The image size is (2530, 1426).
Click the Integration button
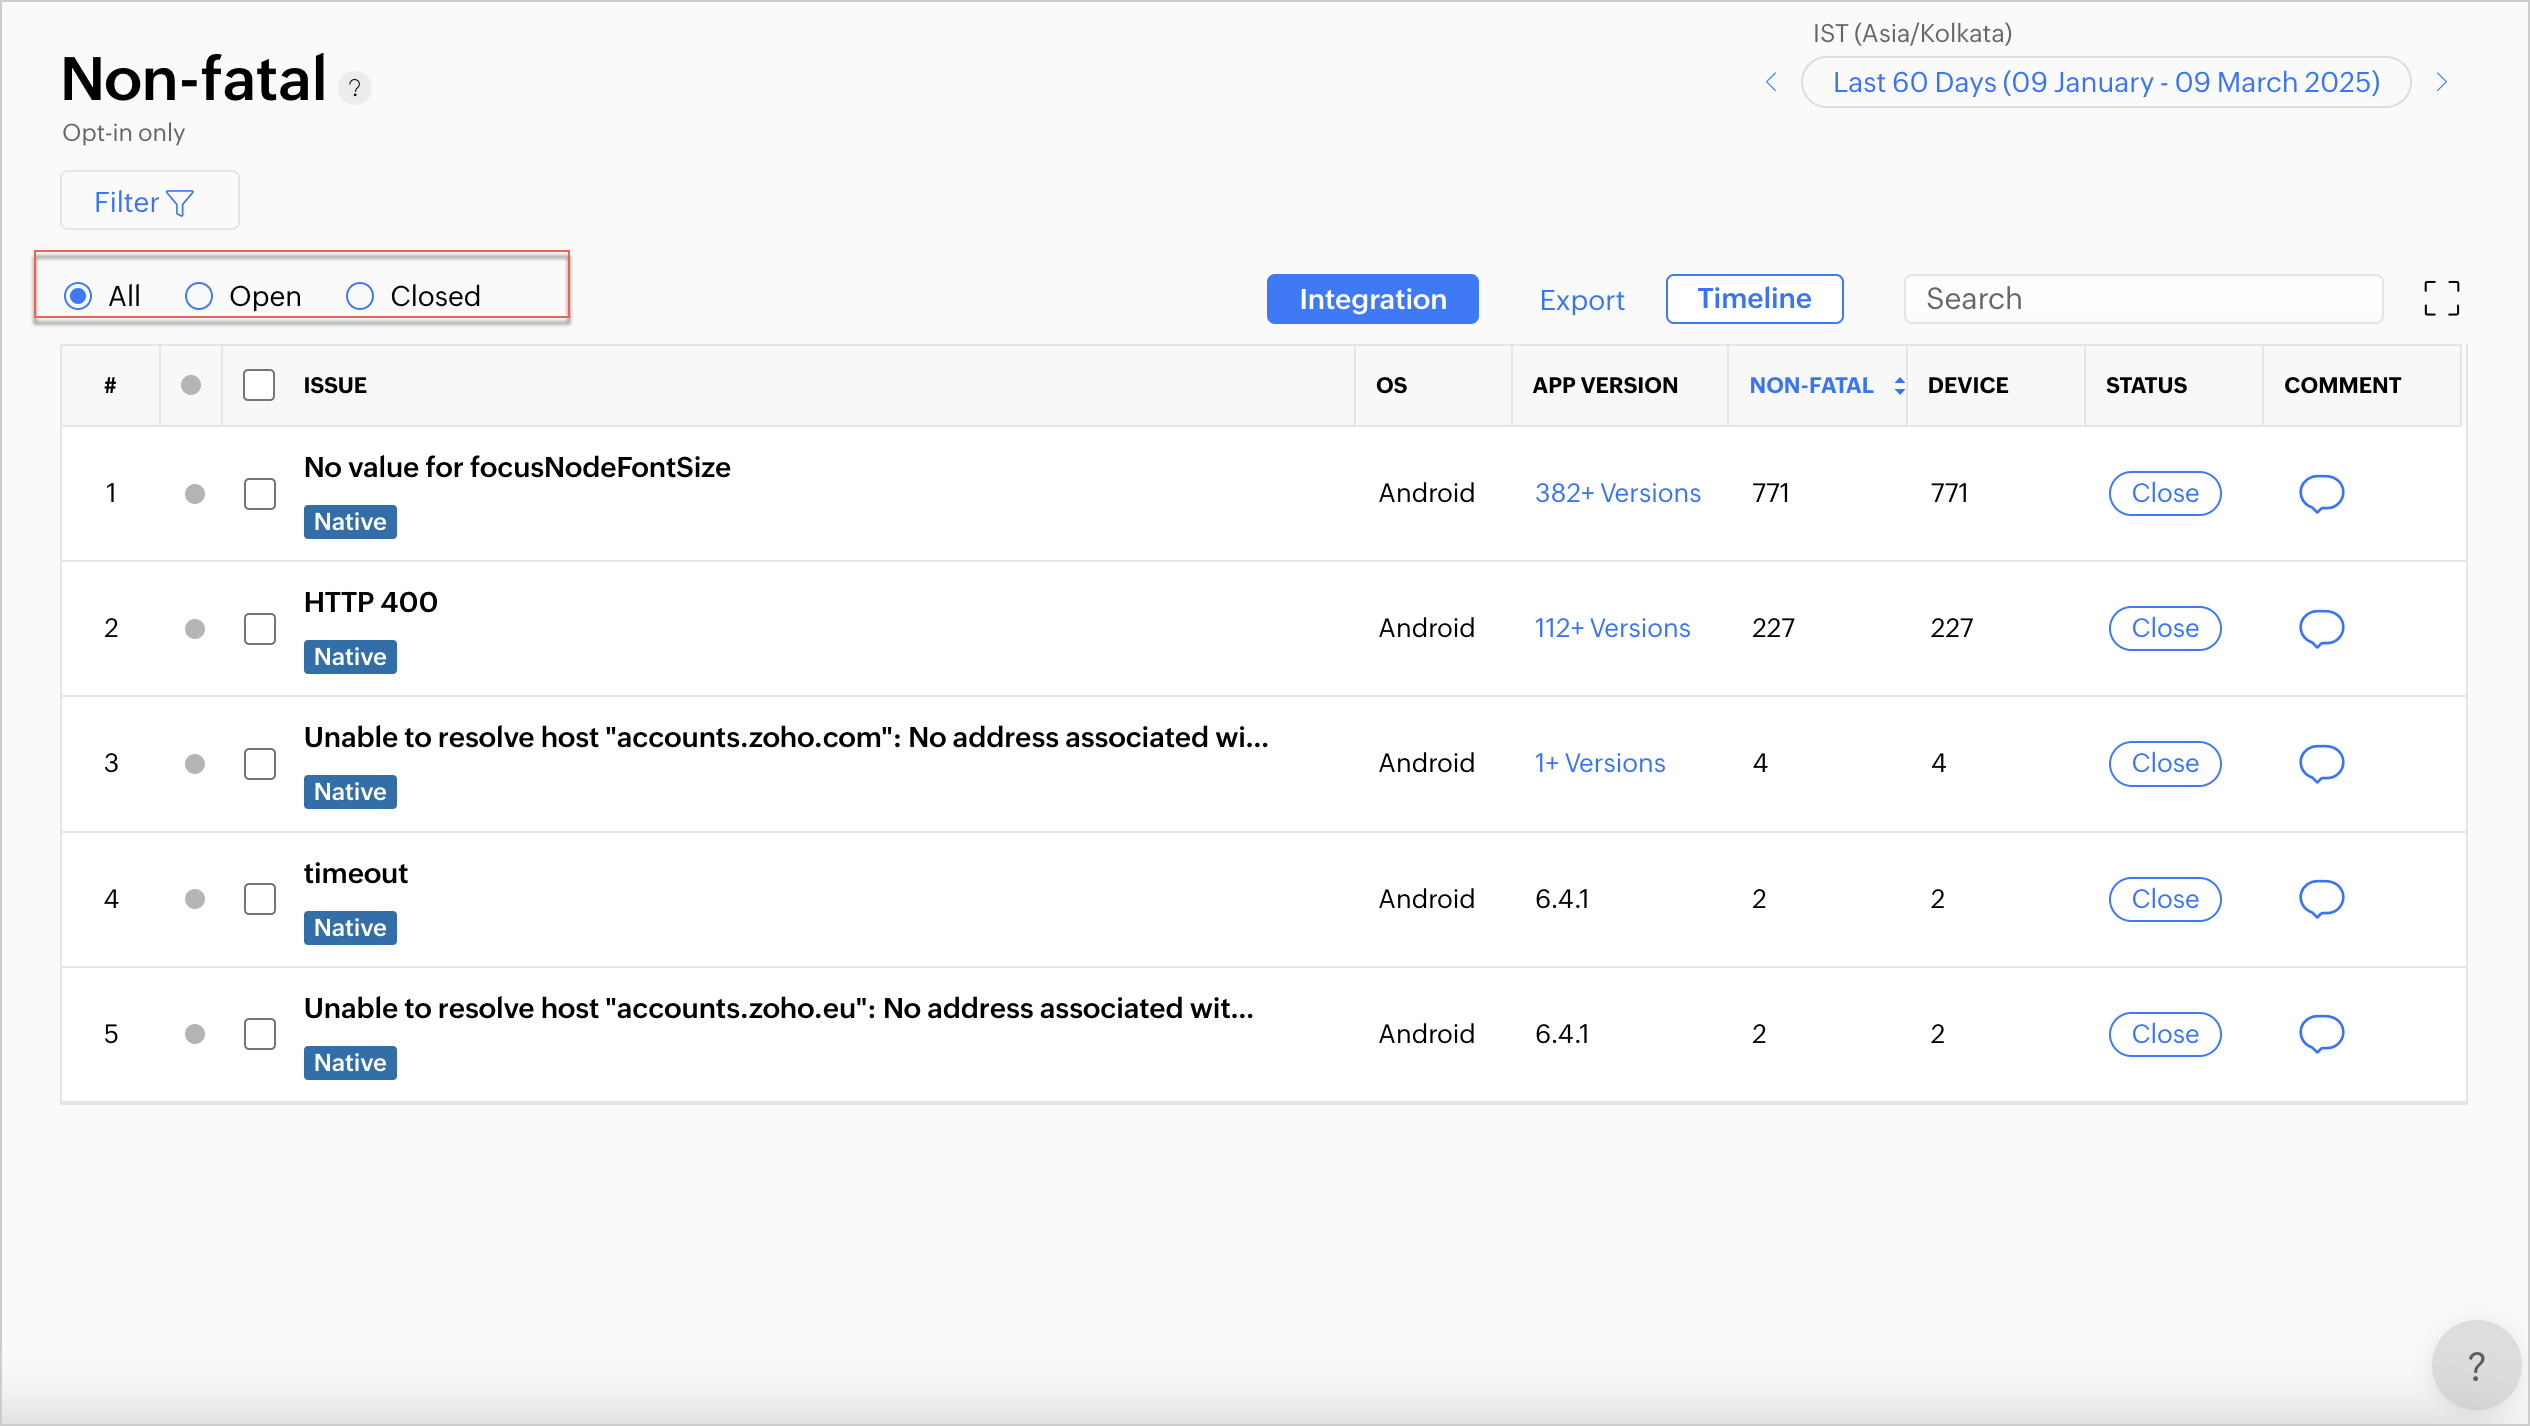click(1372, 299)
